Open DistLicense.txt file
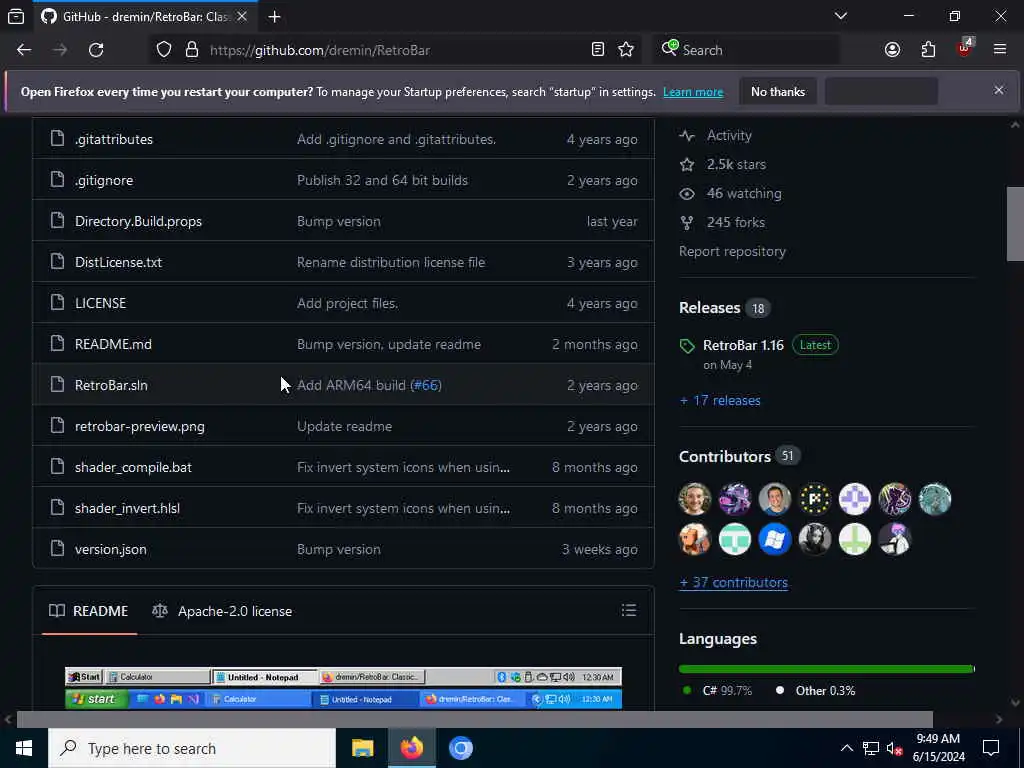The height and width of the screenshot is (768, 1024). (x=118, y=263)
